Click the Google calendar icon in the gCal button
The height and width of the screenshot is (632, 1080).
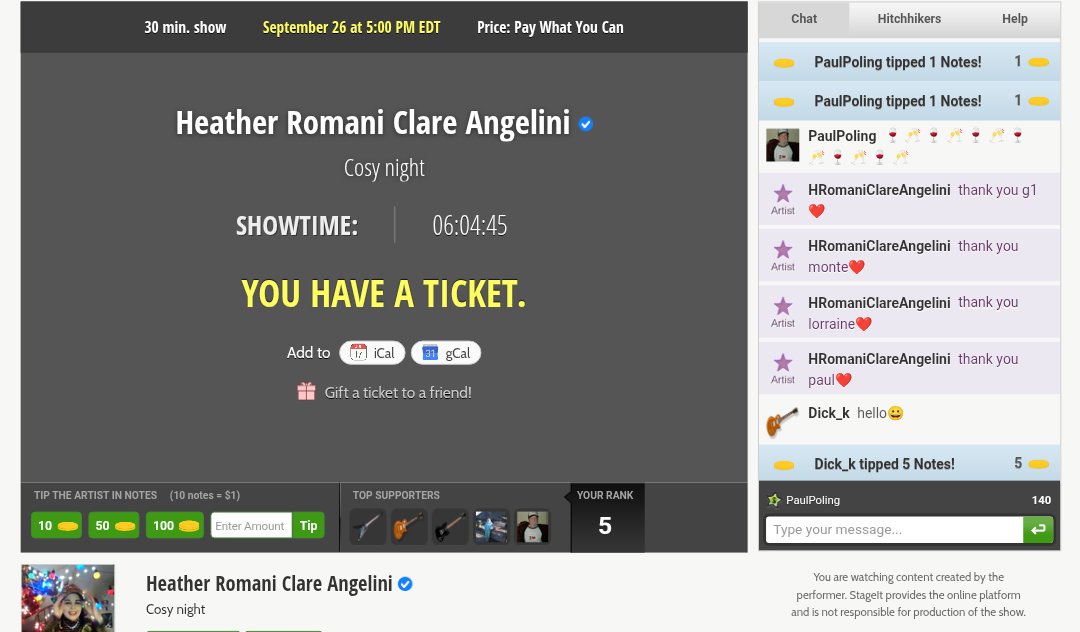point(430,352)
